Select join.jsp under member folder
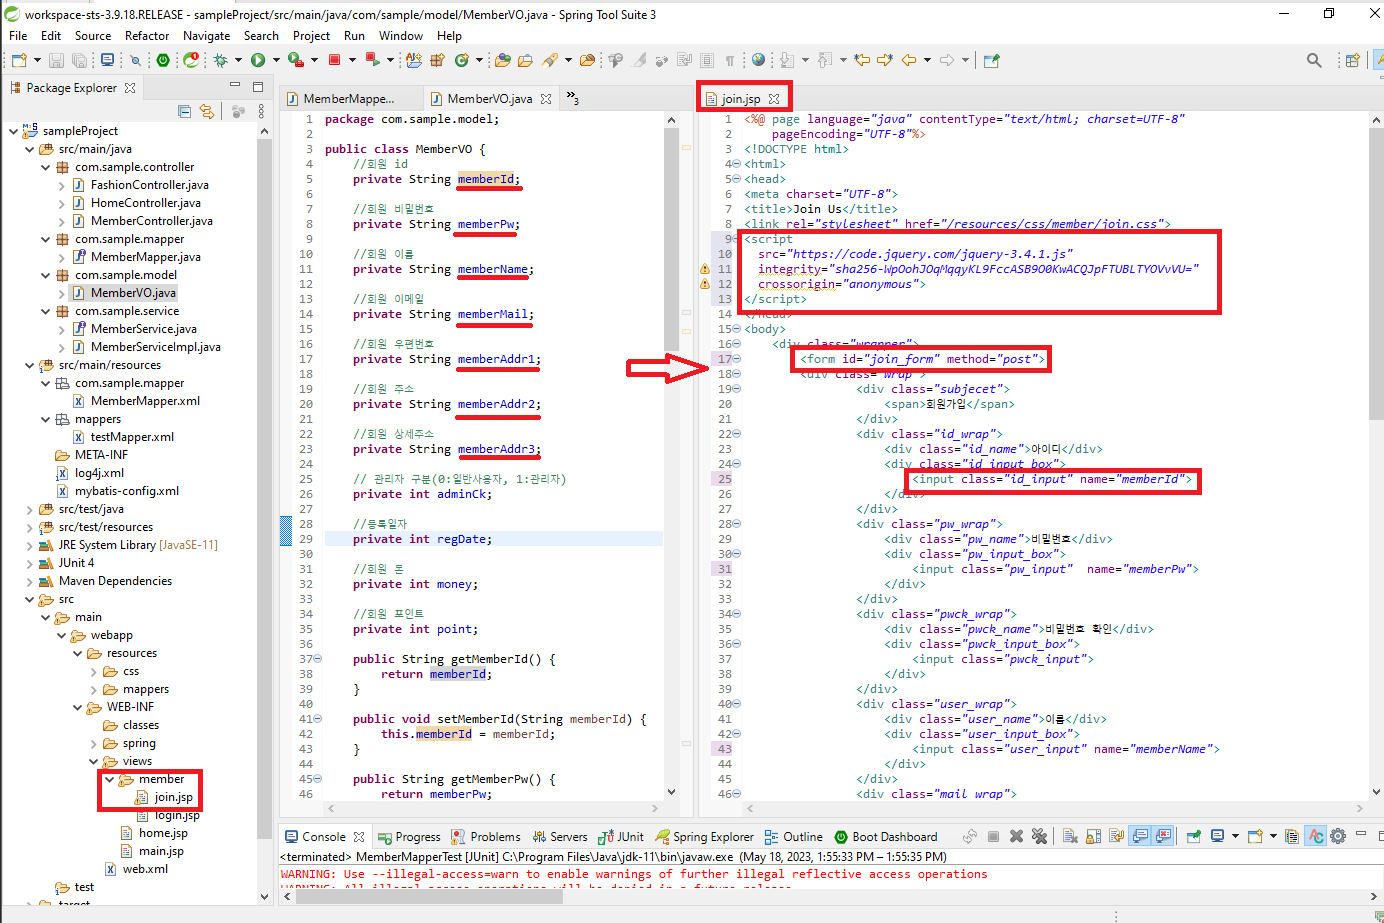1384x923 pixels. pyautogui.click(x=173, y=797)
